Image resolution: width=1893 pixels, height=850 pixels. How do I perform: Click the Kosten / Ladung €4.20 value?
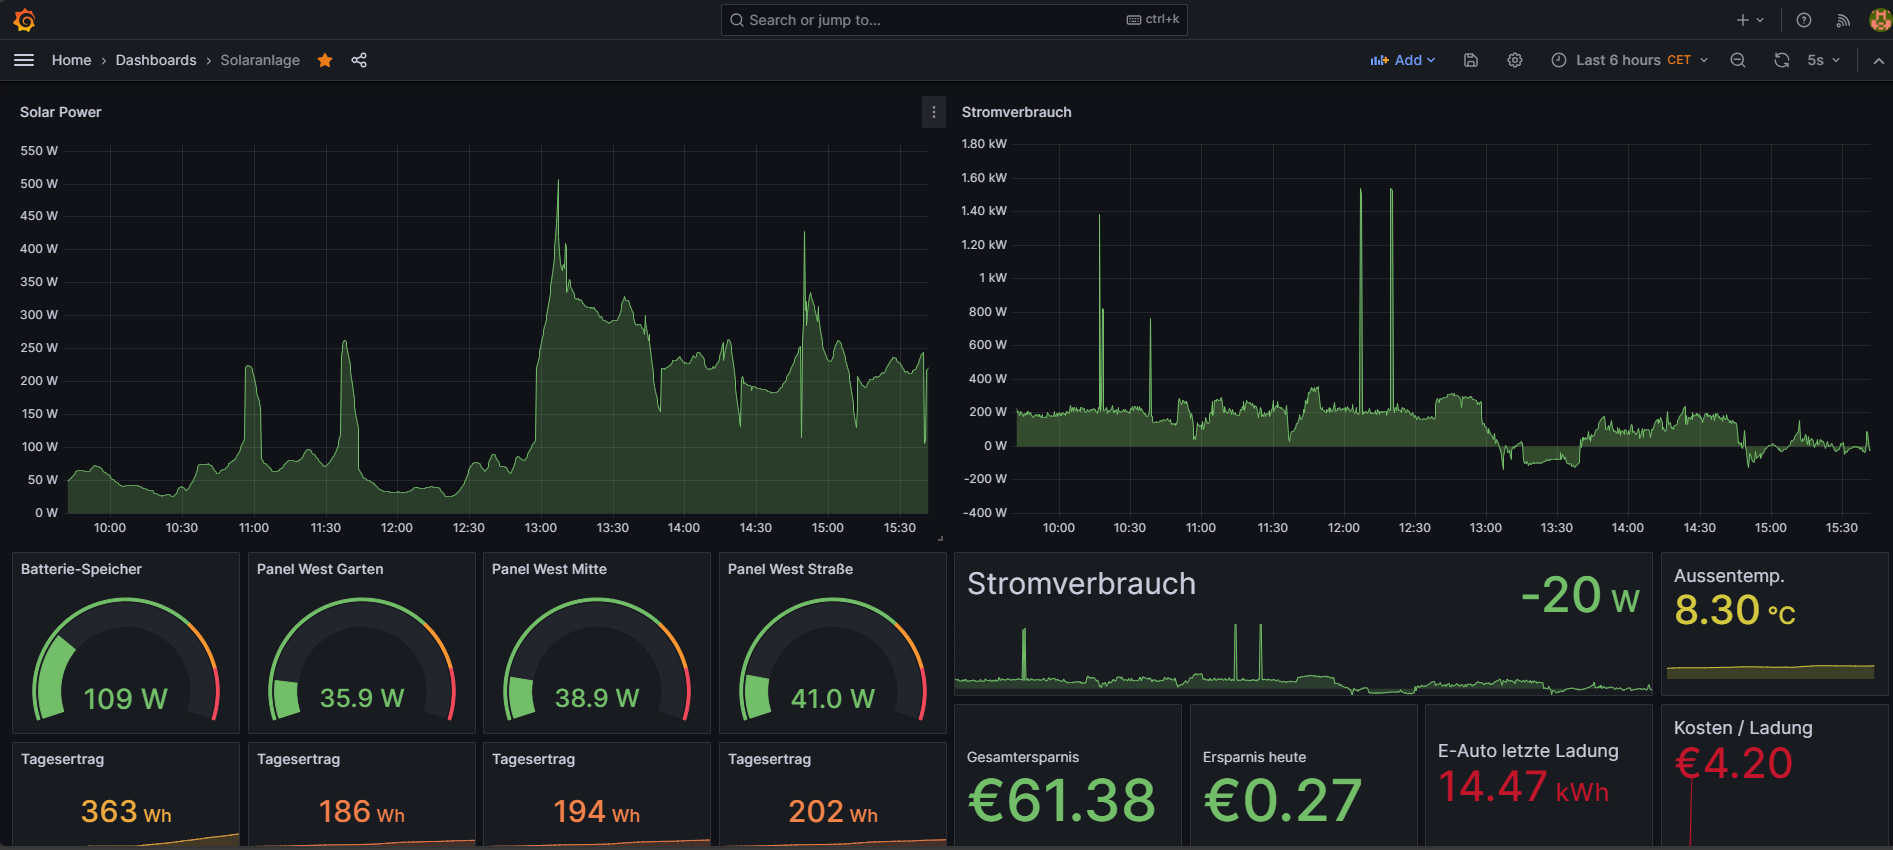pyautogui.click(x=1734, y=763)
